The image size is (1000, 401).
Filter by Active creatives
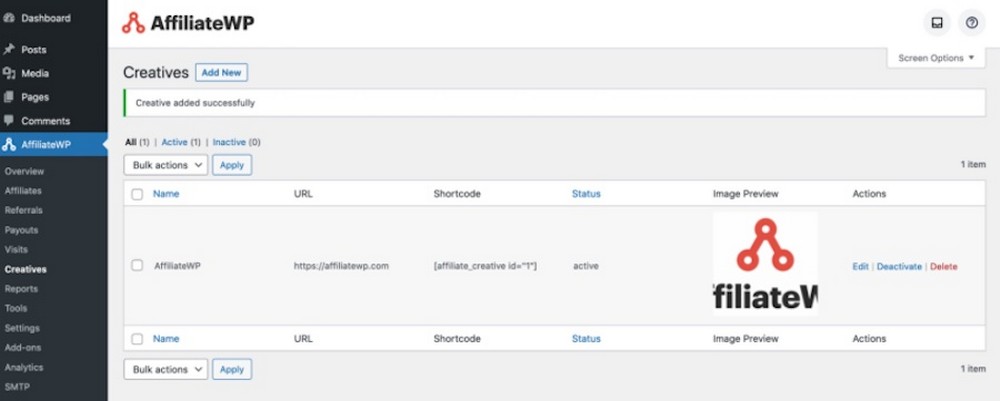tap(175, 142)
